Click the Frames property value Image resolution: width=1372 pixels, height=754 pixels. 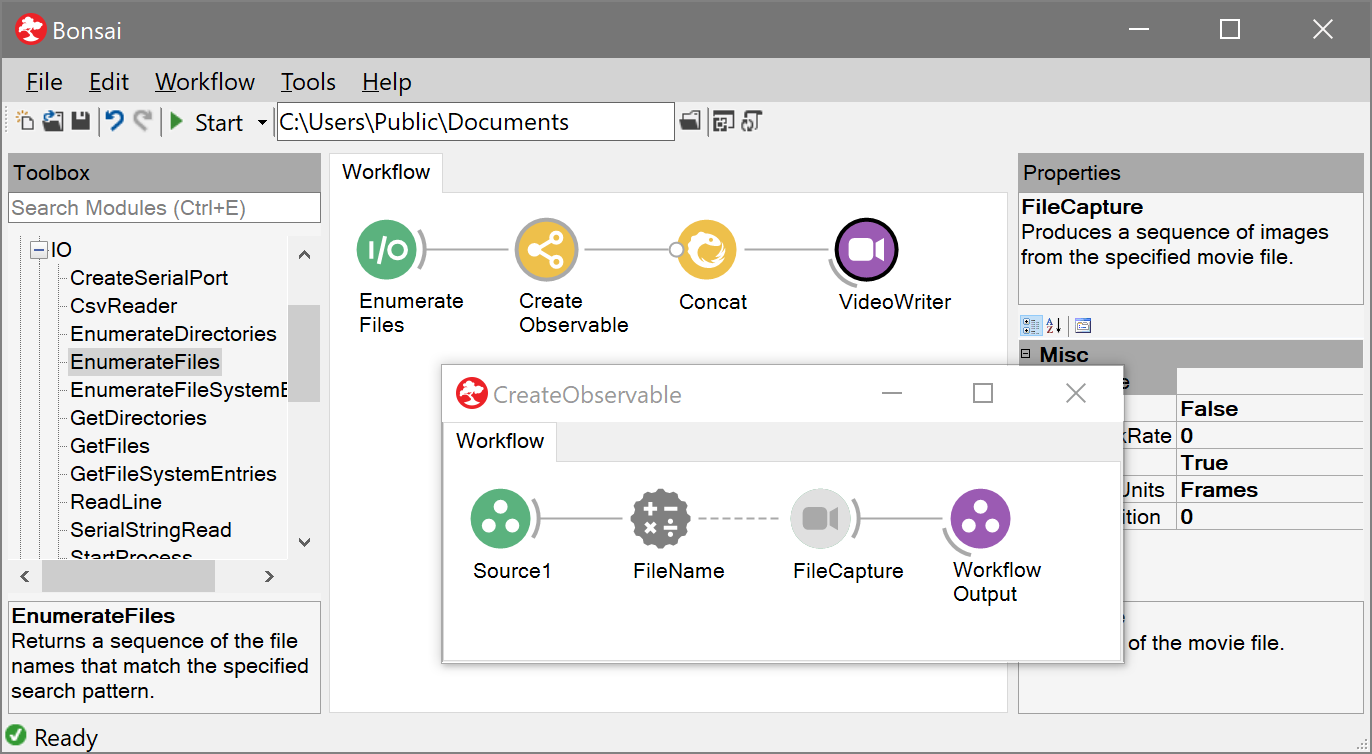tap(1269, 490)
